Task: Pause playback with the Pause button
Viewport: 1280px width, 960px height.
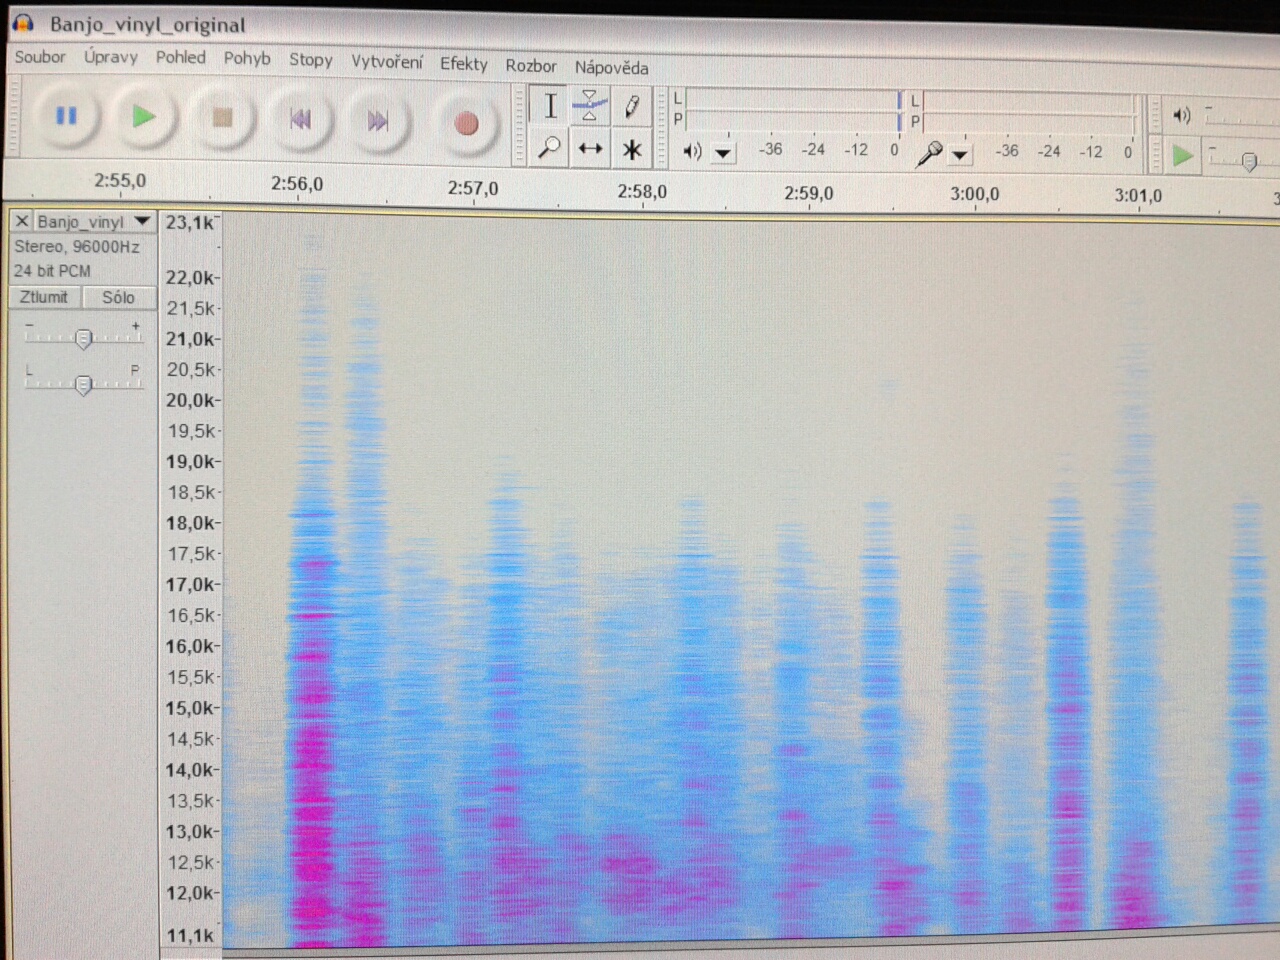Action: 66,116
